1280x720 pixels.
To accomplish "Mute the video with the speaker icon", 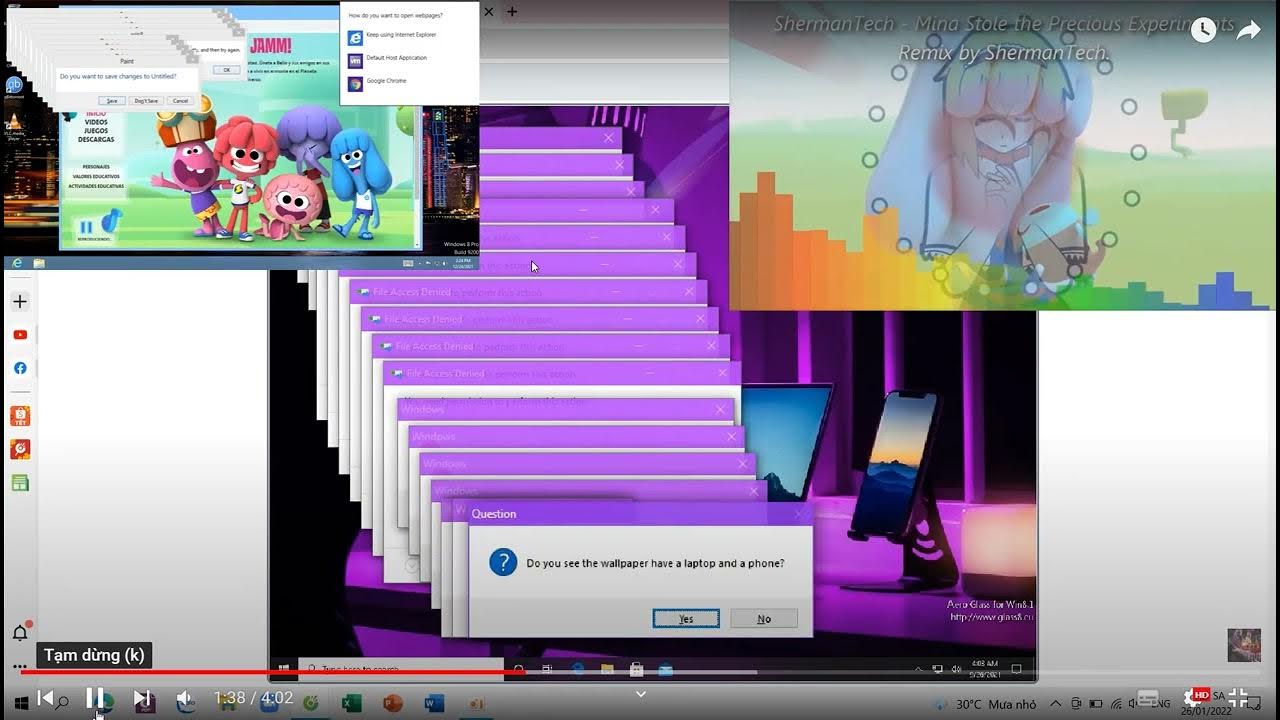I will (185, 699).
